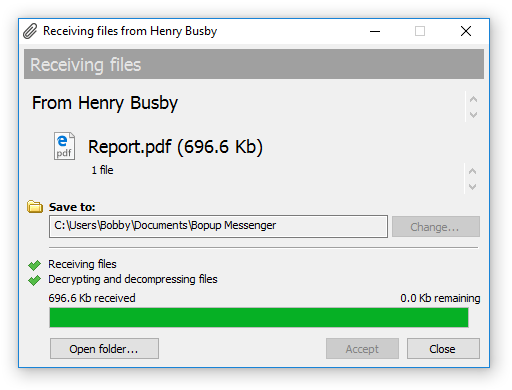Image resolution: width=512 pixels, height=390 pixels.
Task: Click the 1 file count text
Action: click(102, 170)
